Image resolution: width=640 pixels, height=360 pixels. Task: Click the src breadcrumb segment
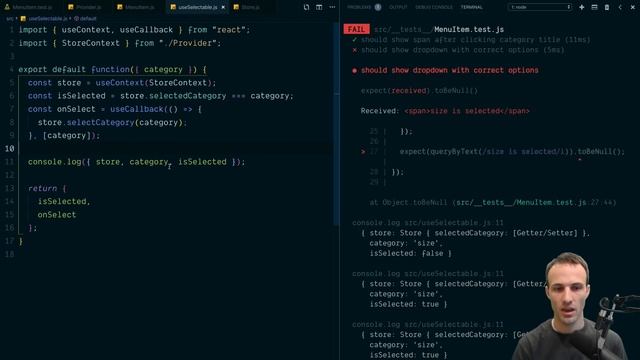point(10,19)
